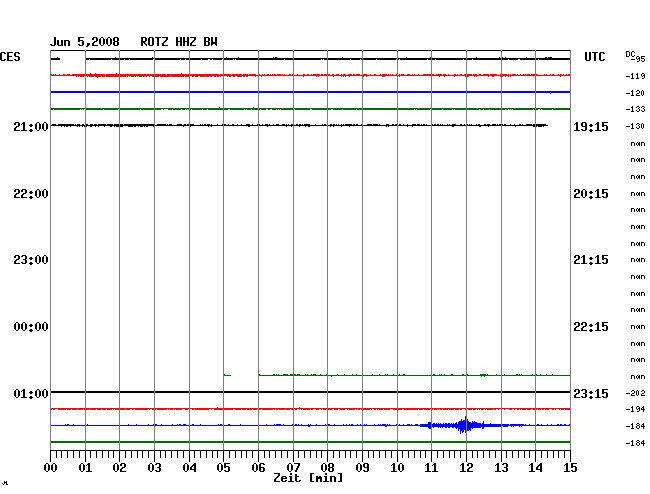Click minute tick label "02"
This screenshot has width=650, height=494.
click(119, 468)
